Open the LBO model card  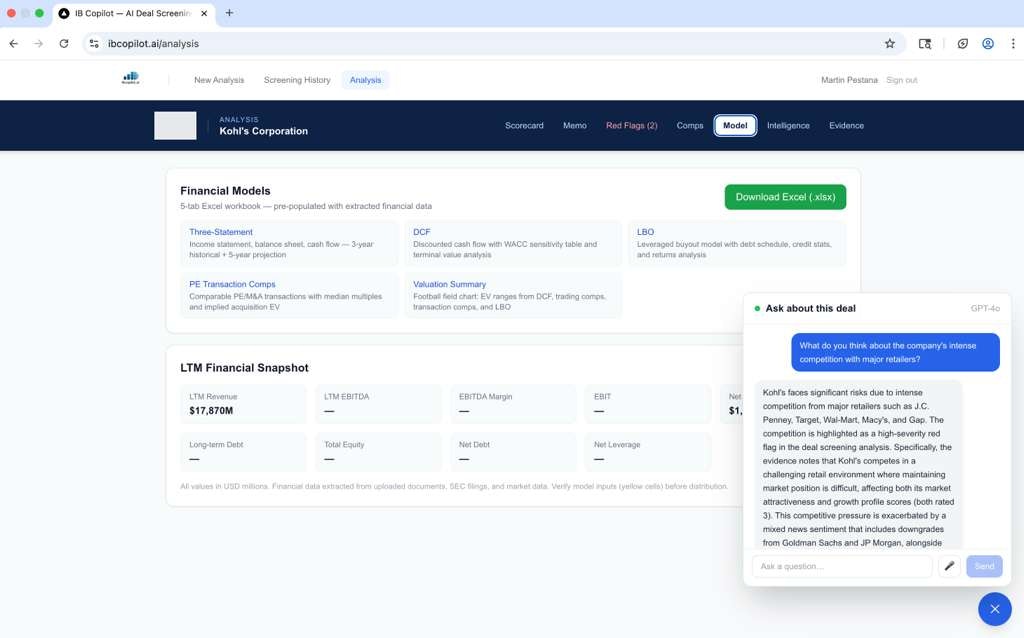(x=737, y=243)
